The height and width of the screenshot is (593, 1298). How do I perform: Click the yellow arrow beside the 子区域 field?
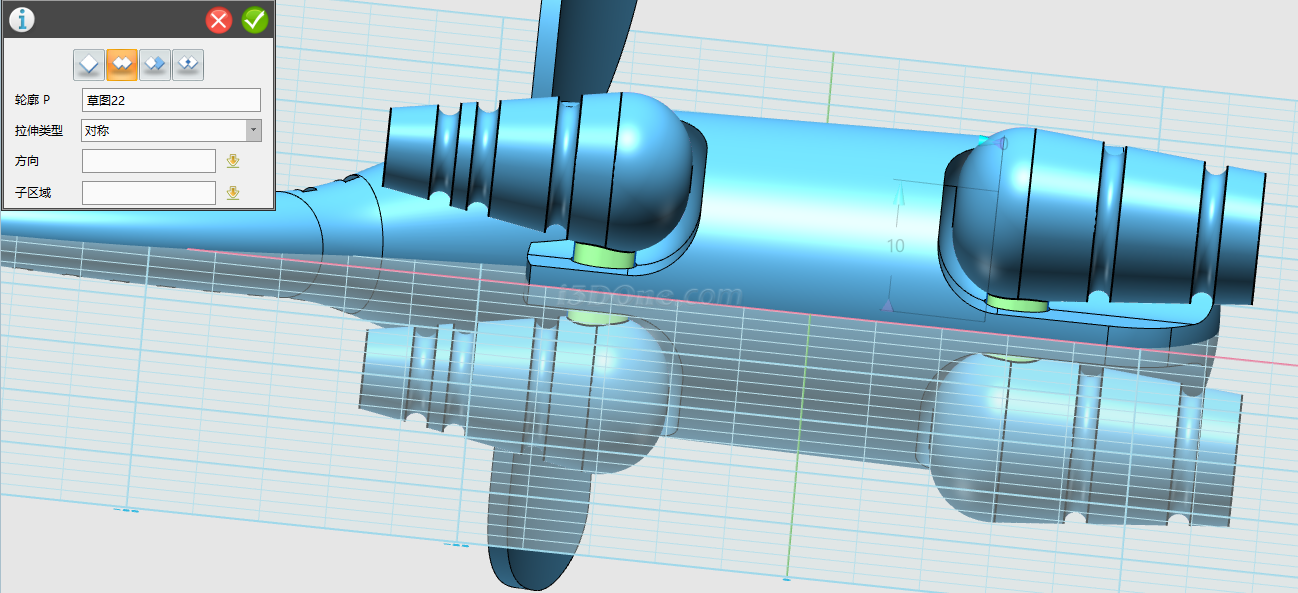click(233, 193)
